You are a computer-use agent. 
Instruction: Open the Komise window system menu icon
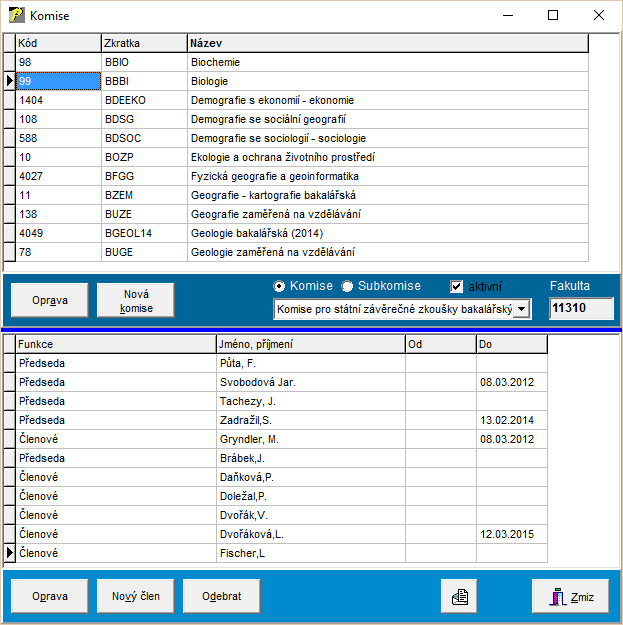pyautogui.click(x=16, y=16)
